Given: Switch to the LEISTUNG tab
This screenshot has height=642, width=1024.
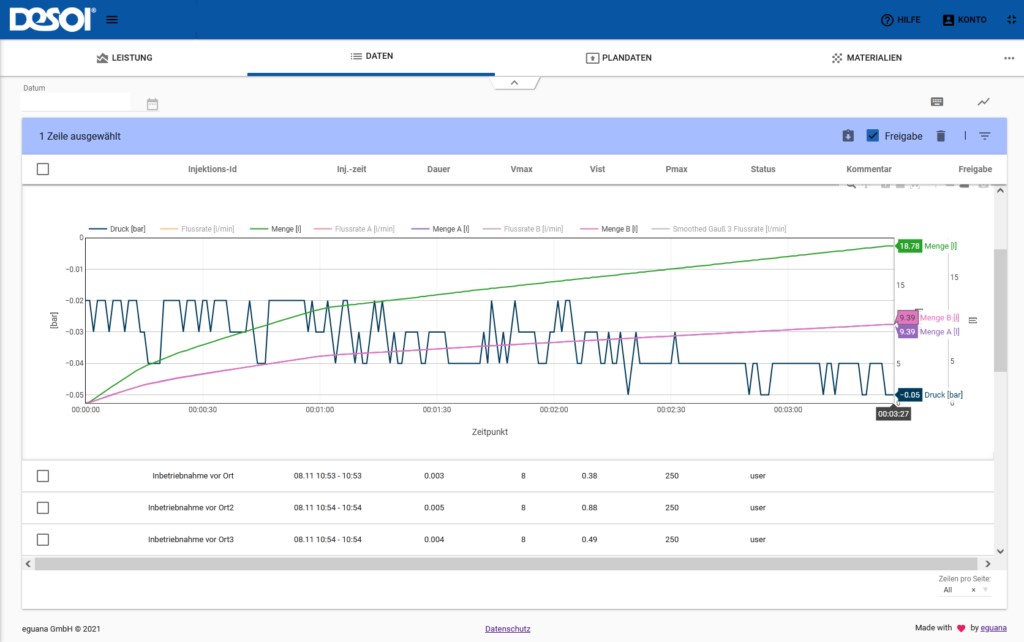Looking at the screenshot, I should (124, 57).
